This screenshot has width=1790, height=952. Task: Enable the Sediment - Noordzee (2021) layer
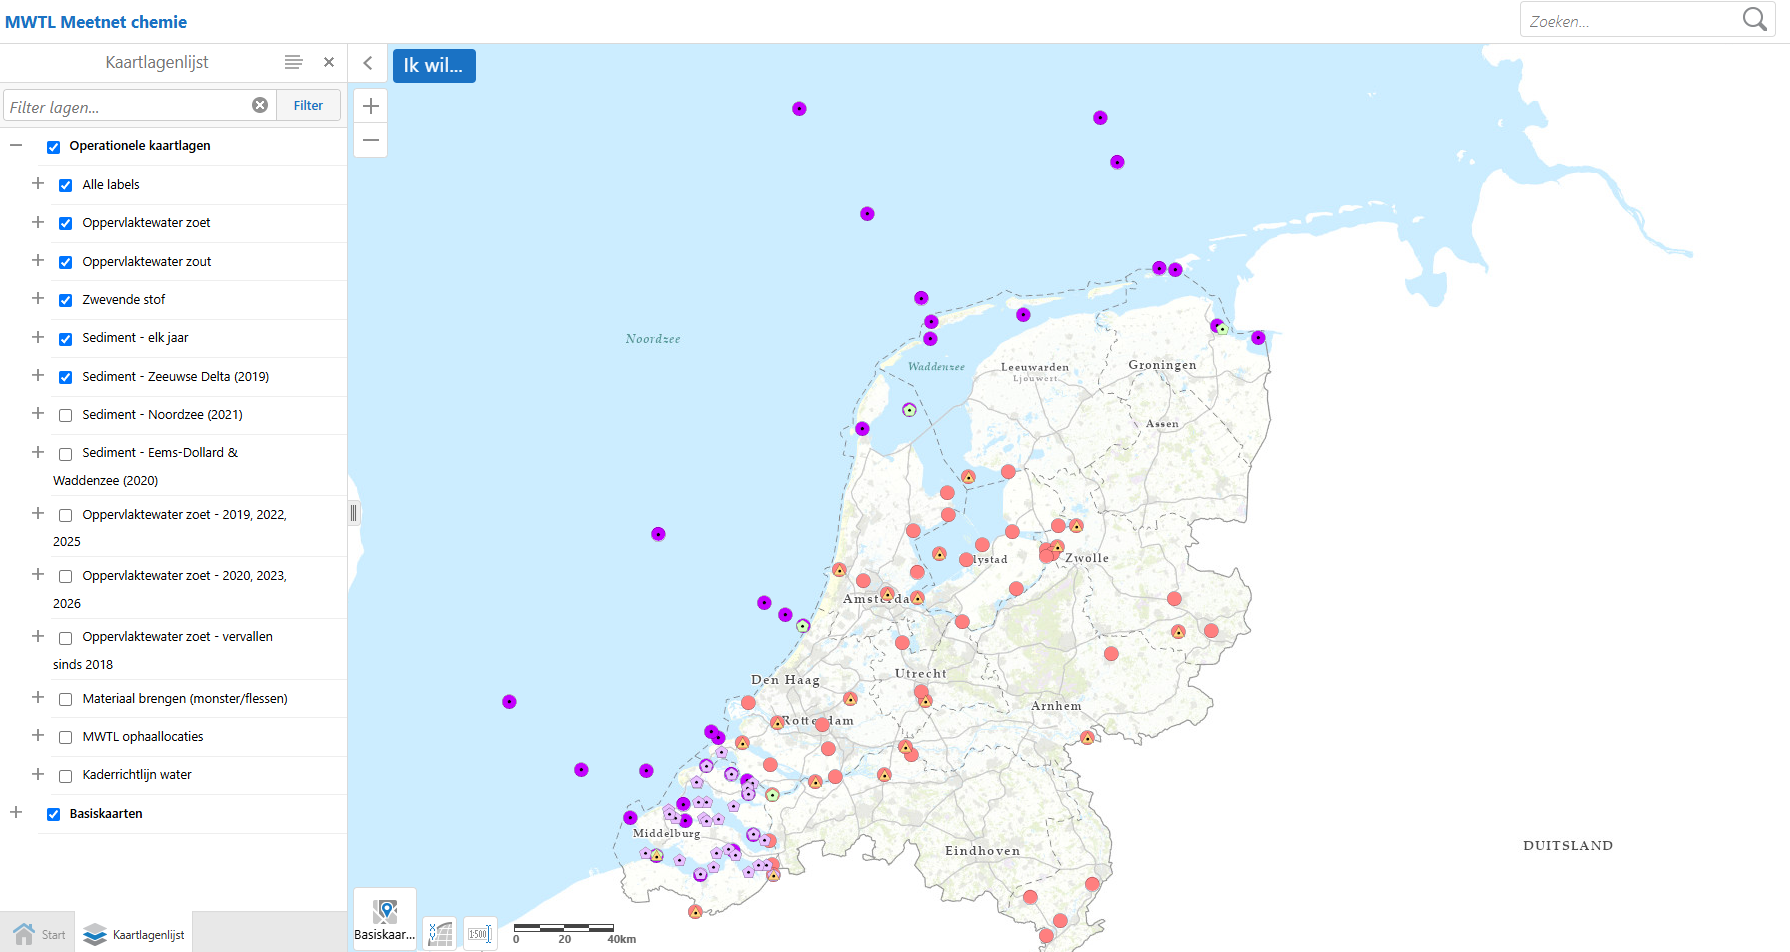[x=65, y=415]
